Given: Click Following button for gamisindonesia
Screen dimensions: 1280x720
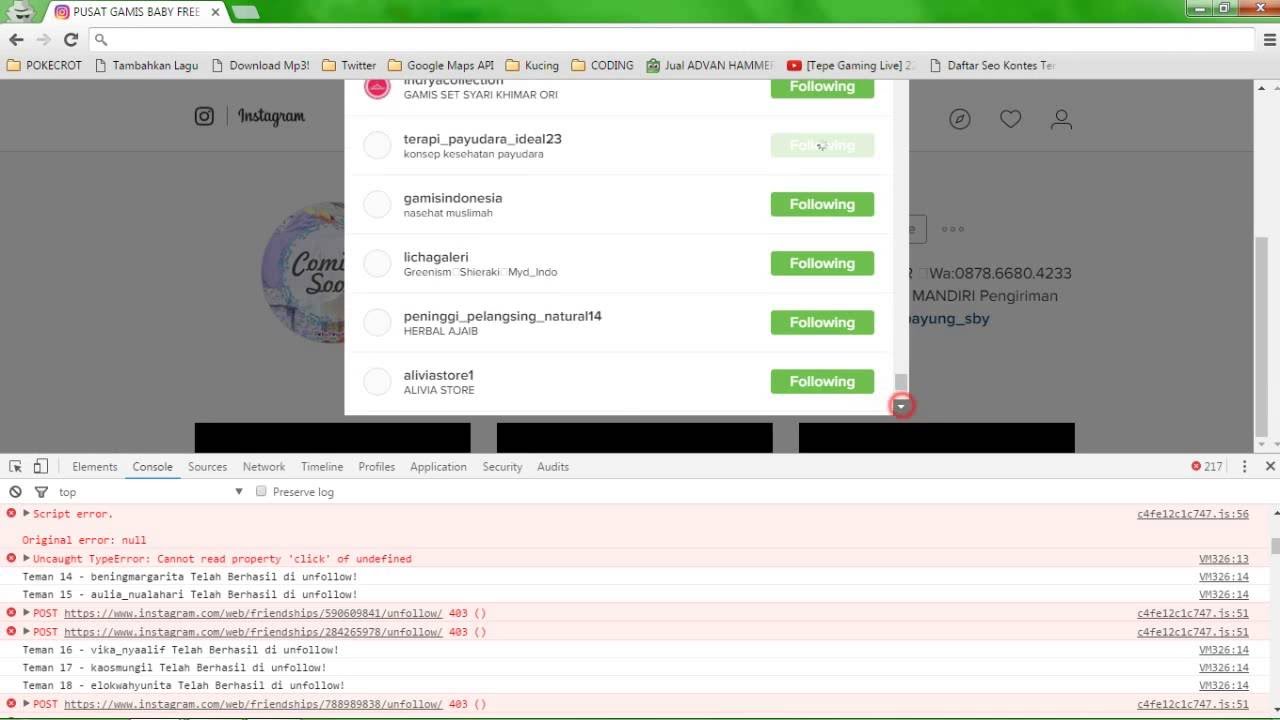Looking at the screenshot, I should click(822, 204).
